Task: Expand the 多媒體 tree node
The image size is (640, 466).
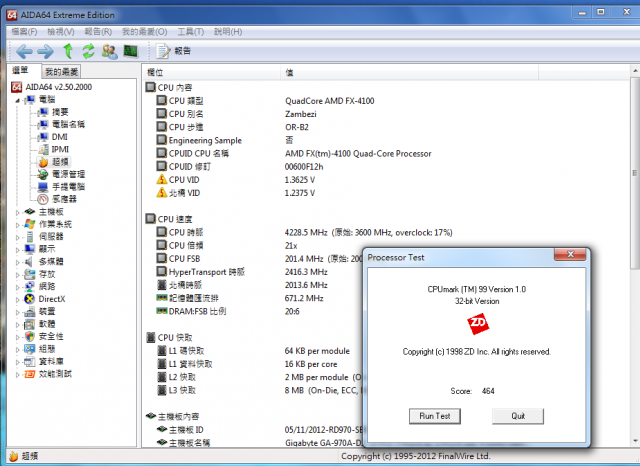Action: (17, 262)
